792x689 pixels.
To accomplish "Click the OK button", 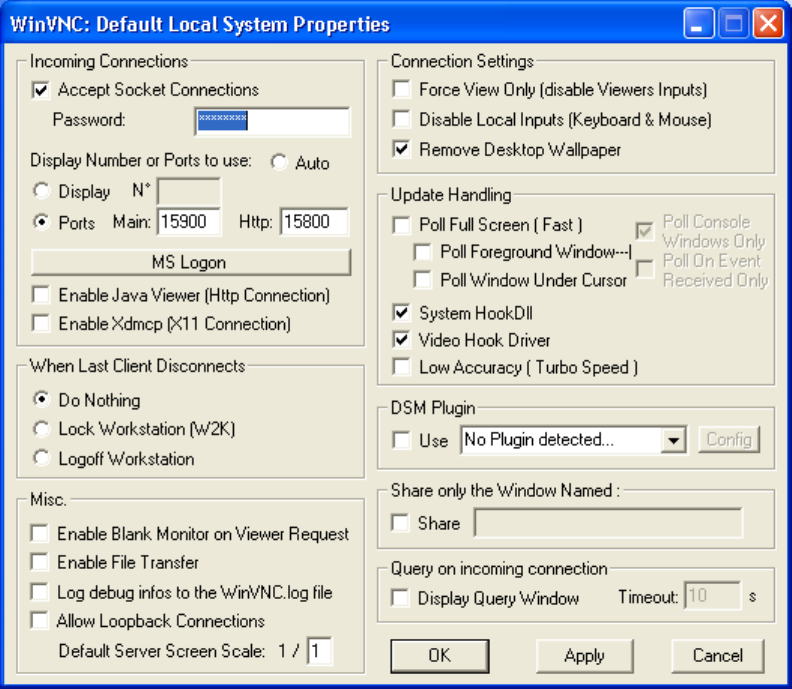I will (440, 656).
